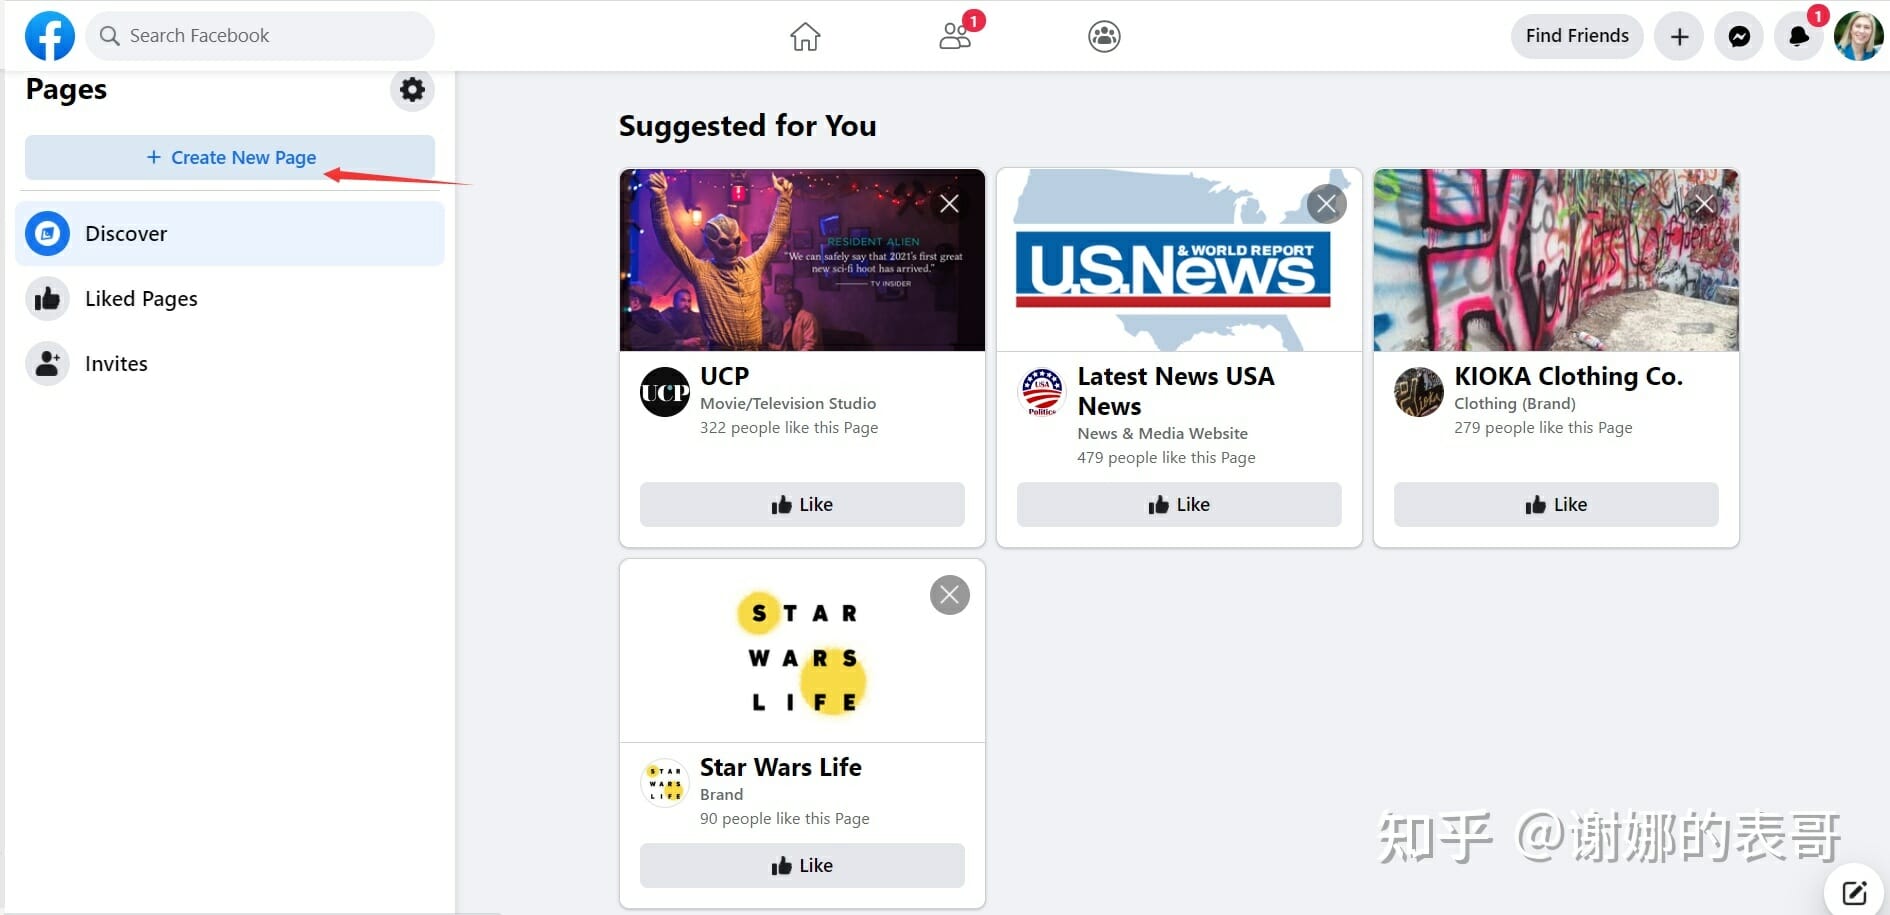Image resolution: width=1890 pixels, height=915 pixels.
Task: Select Liked Pages in sidebar
Action: click(x=230, y=299)
